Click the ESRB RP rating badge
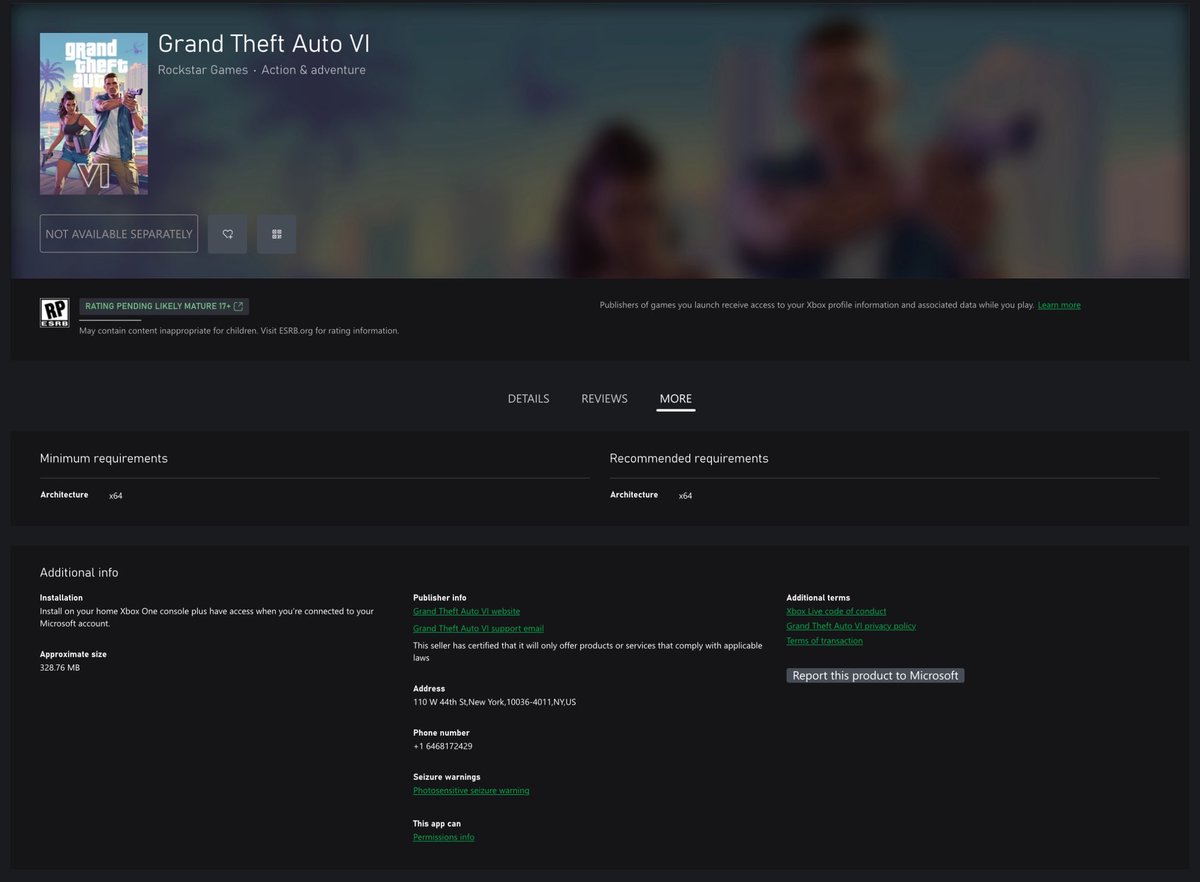The image size is (1200, 882). tap(54, 313)
